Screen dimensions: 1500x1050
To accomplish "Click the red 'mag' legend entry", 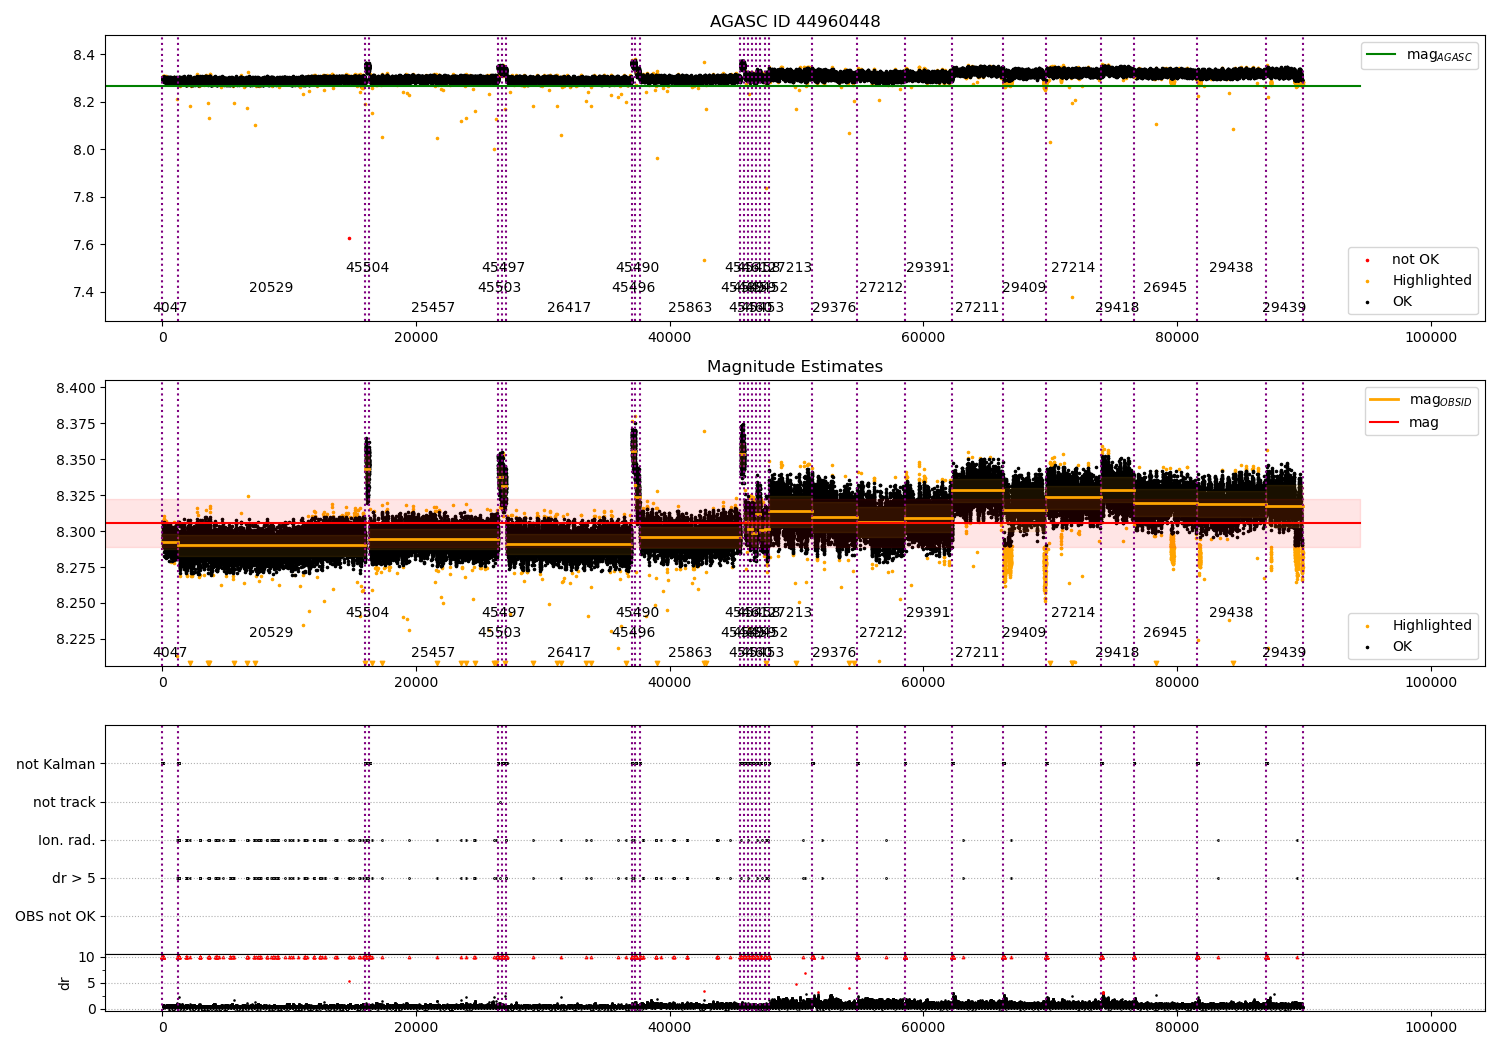I will (x=1405, y=423).
